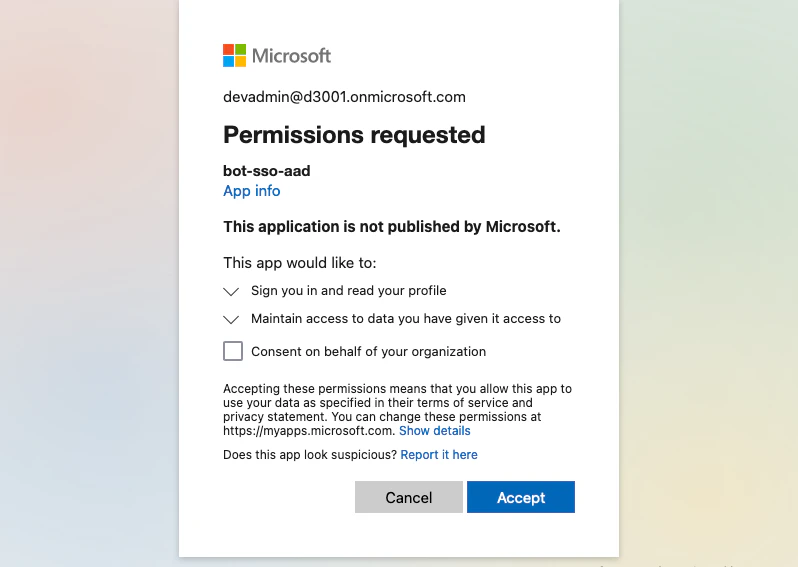798x567 pixels.
Task: Open the Show details link
Action: point(435,431)
